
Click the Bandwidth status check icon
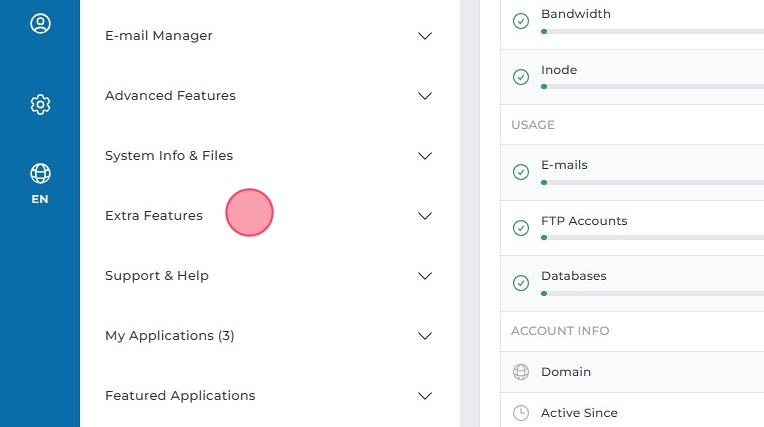coord(521,21)
